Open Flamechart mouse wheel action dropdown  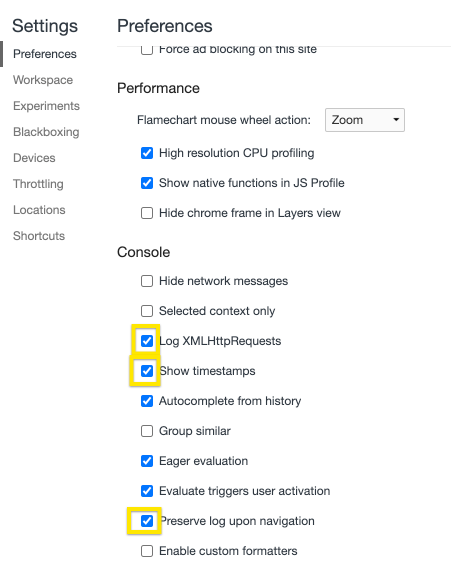[x=365, y=120]
